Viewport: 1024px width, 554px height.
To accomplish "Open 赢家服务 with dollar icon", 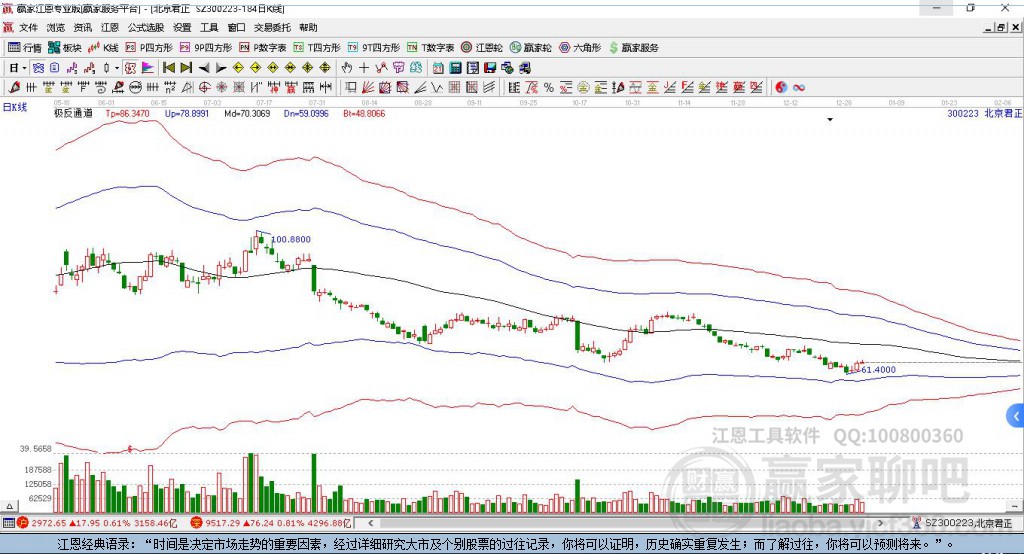I will (x=633, y=48).
